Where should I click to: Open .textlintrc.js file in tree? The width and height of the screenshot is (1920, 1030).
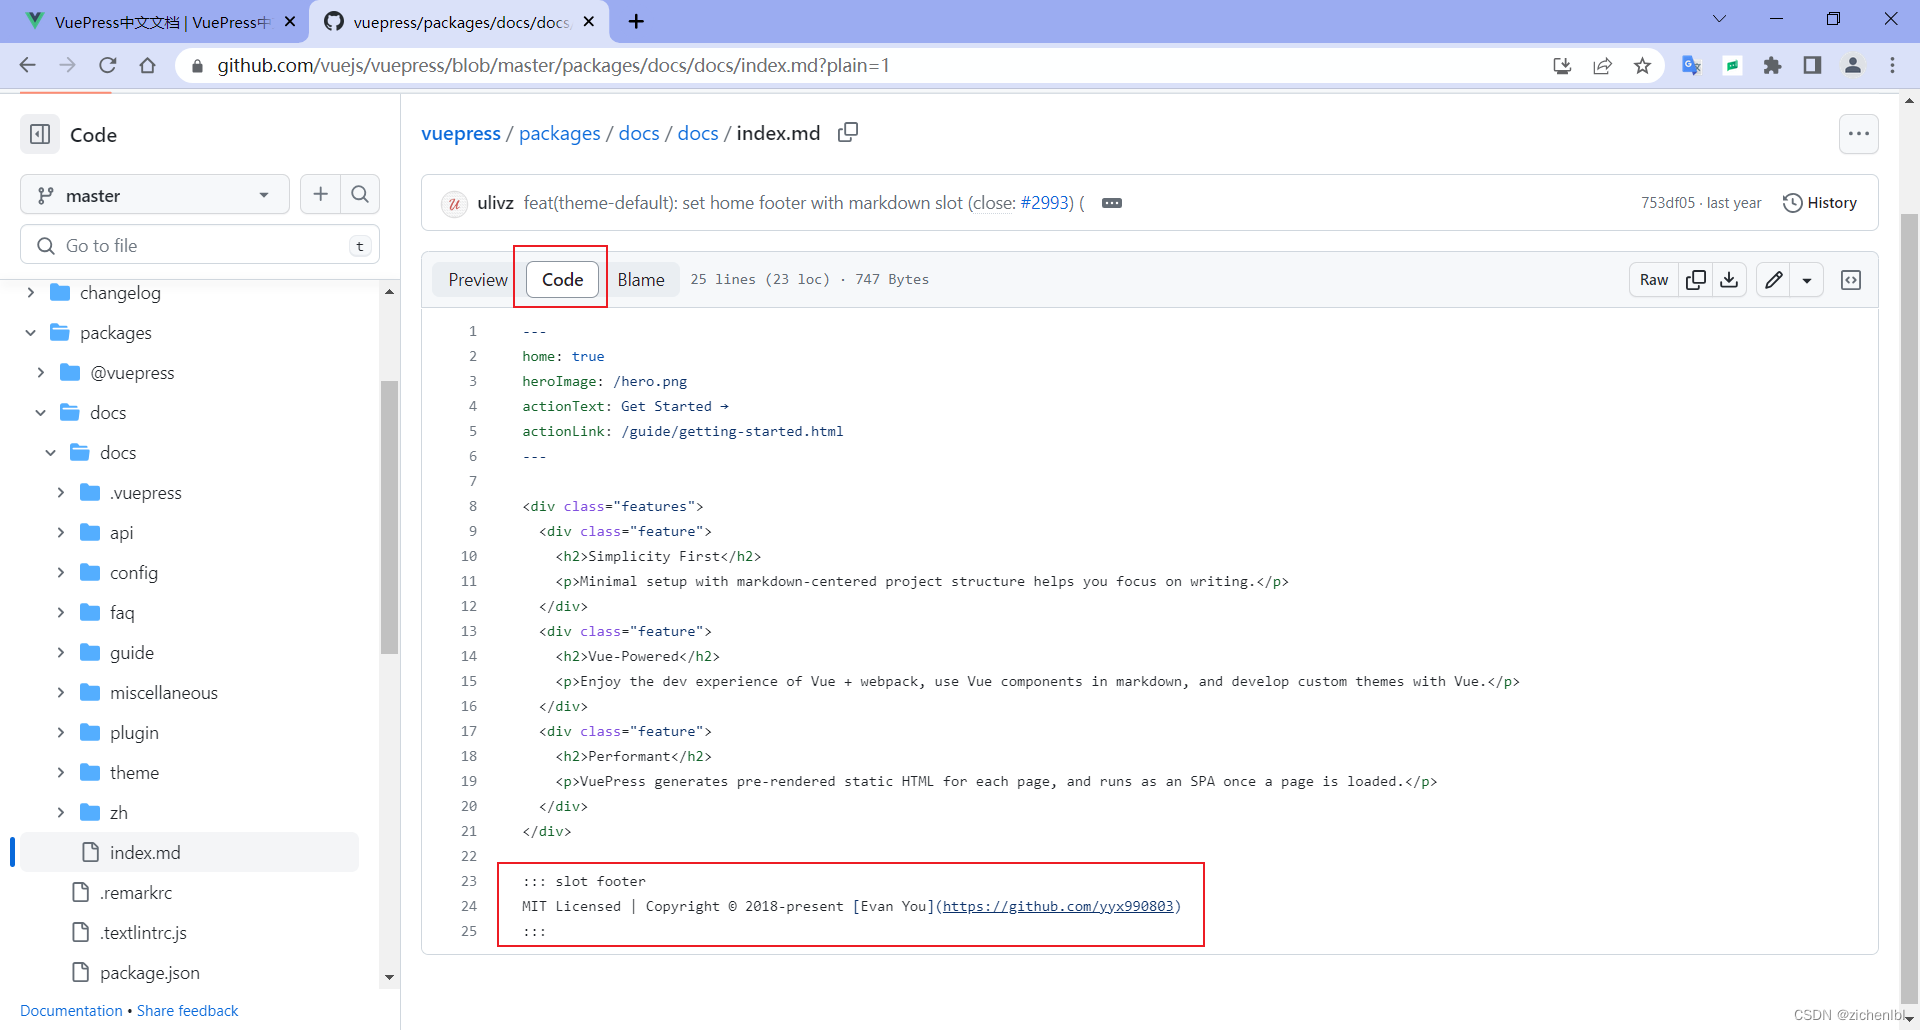coord(143,932)
